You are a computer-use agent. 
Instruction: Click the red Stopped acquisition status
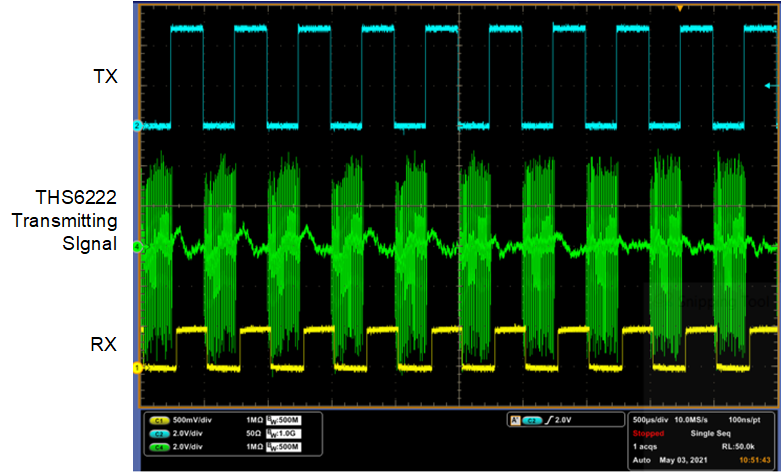pyautogui.click(x=648, y=434)
